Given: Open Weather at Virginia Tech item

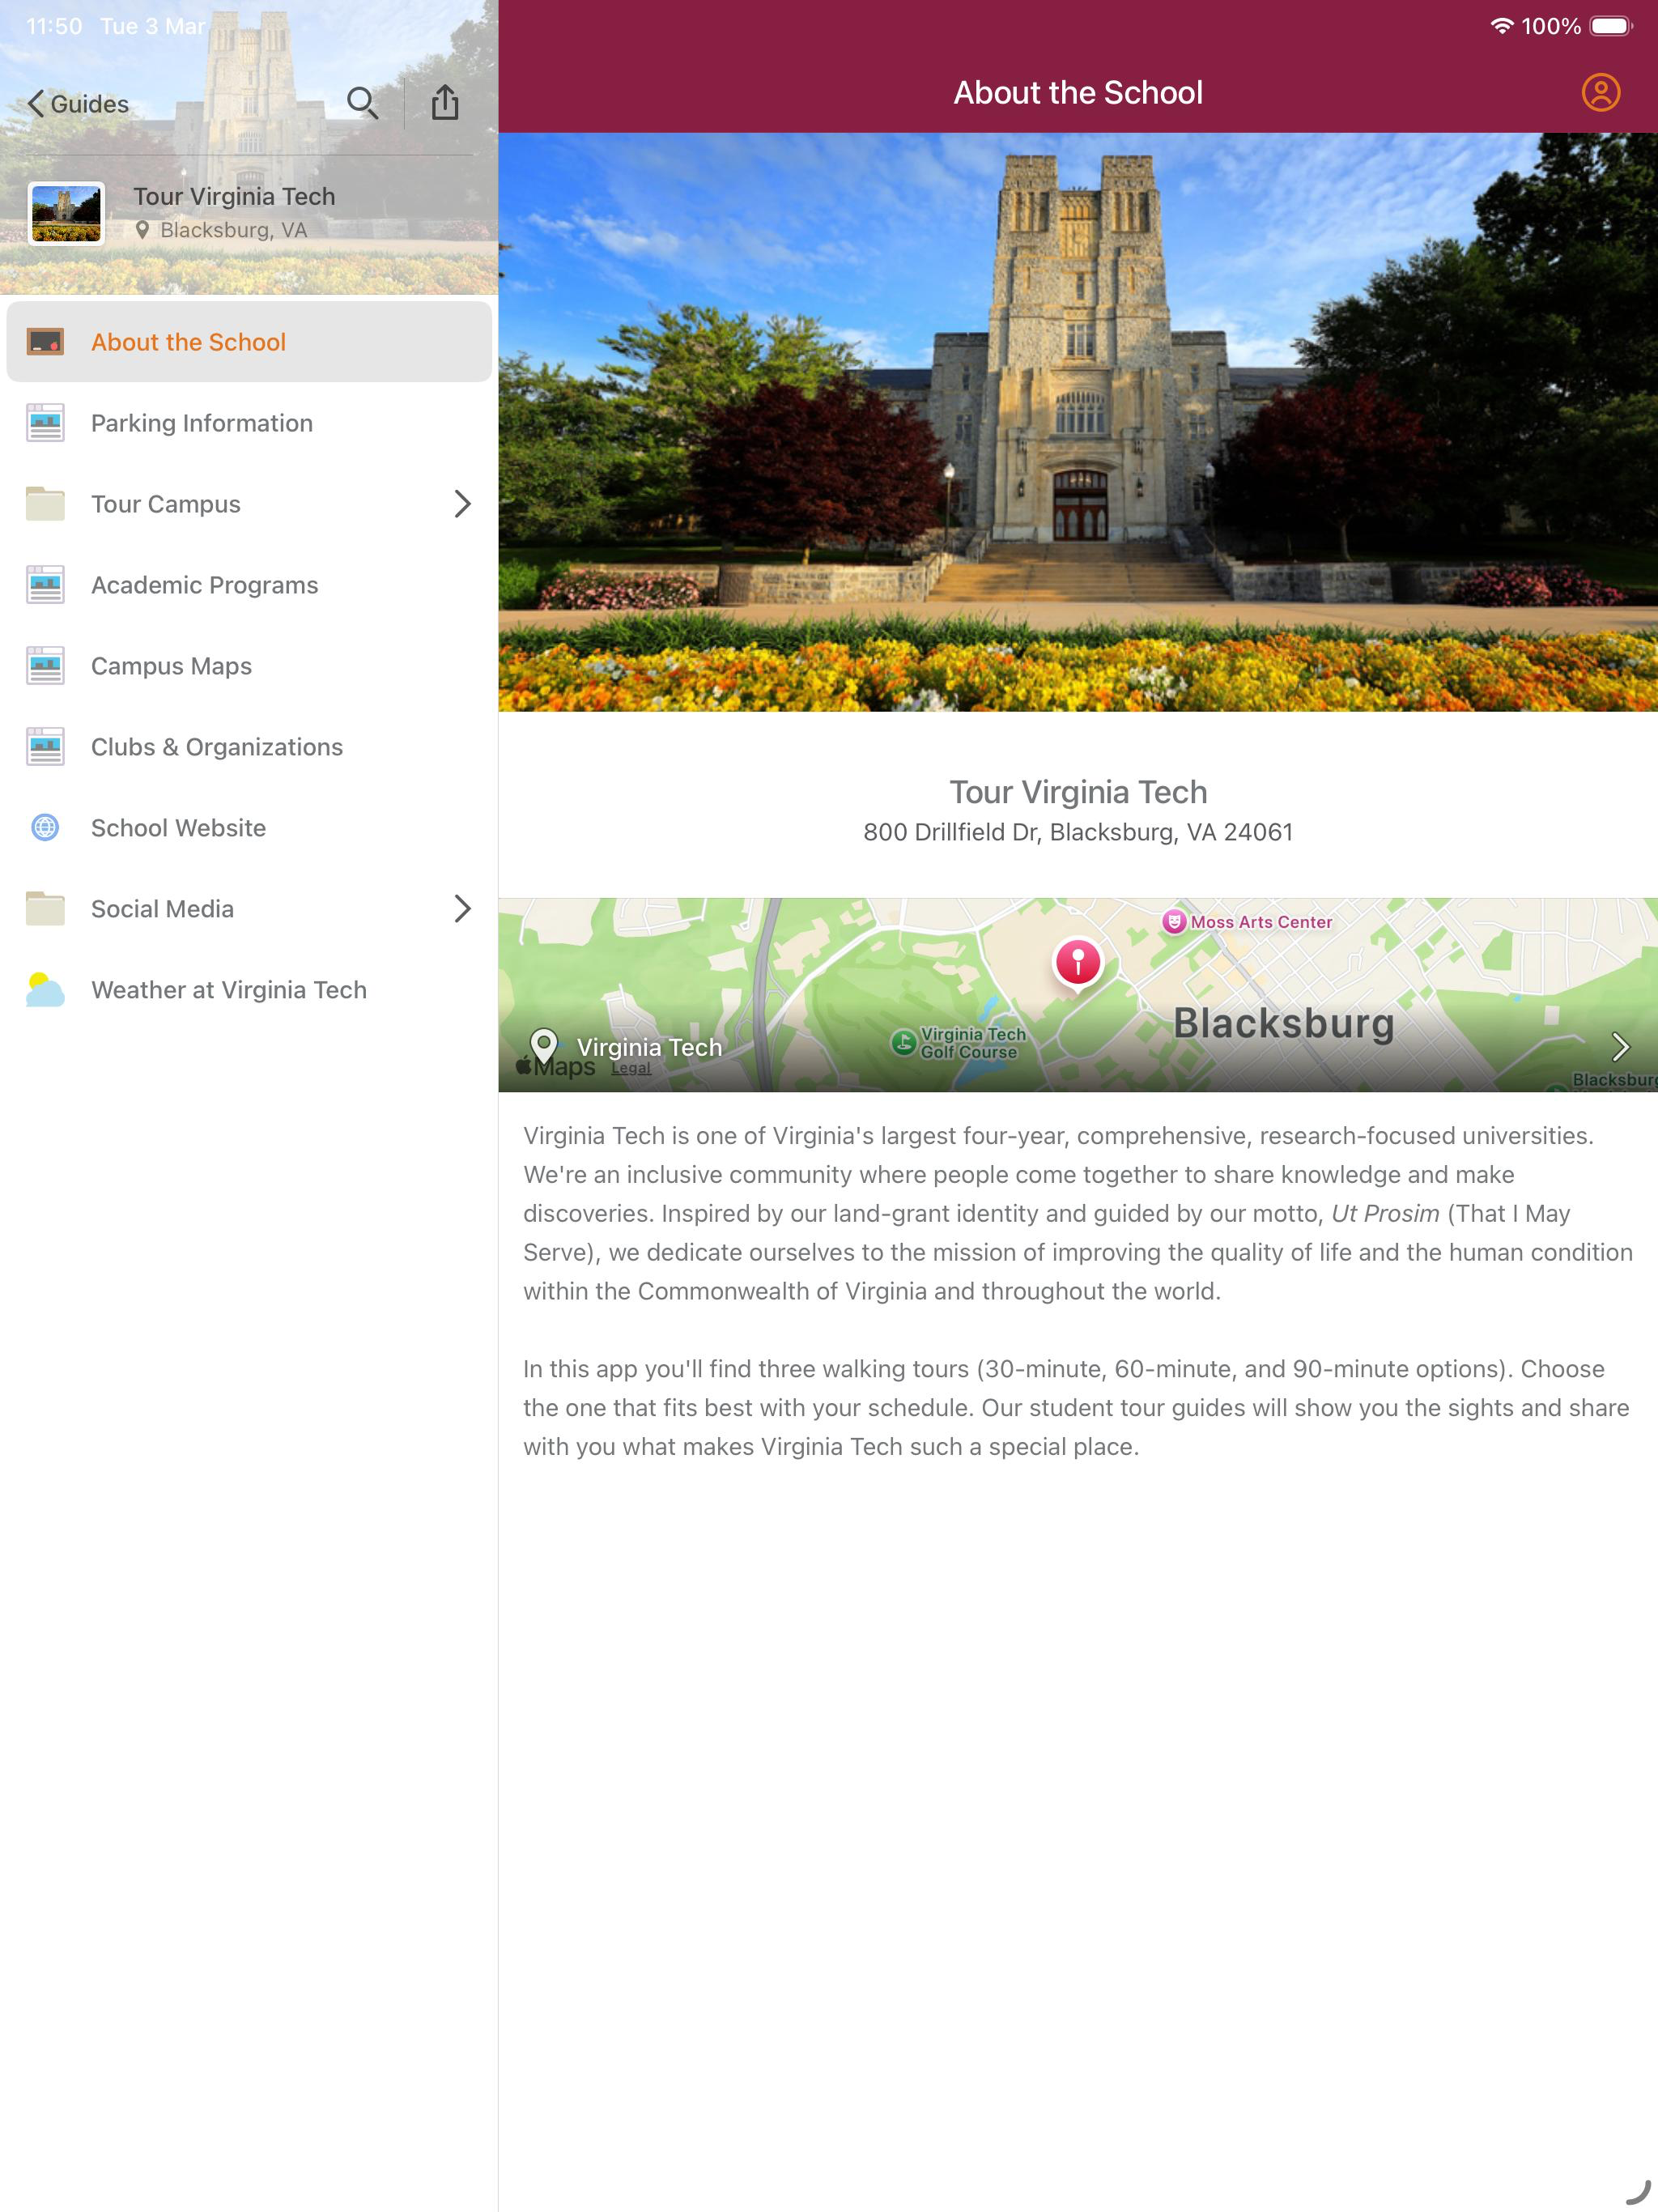Looking at the screenshot, I should click(x=249, y=990).
